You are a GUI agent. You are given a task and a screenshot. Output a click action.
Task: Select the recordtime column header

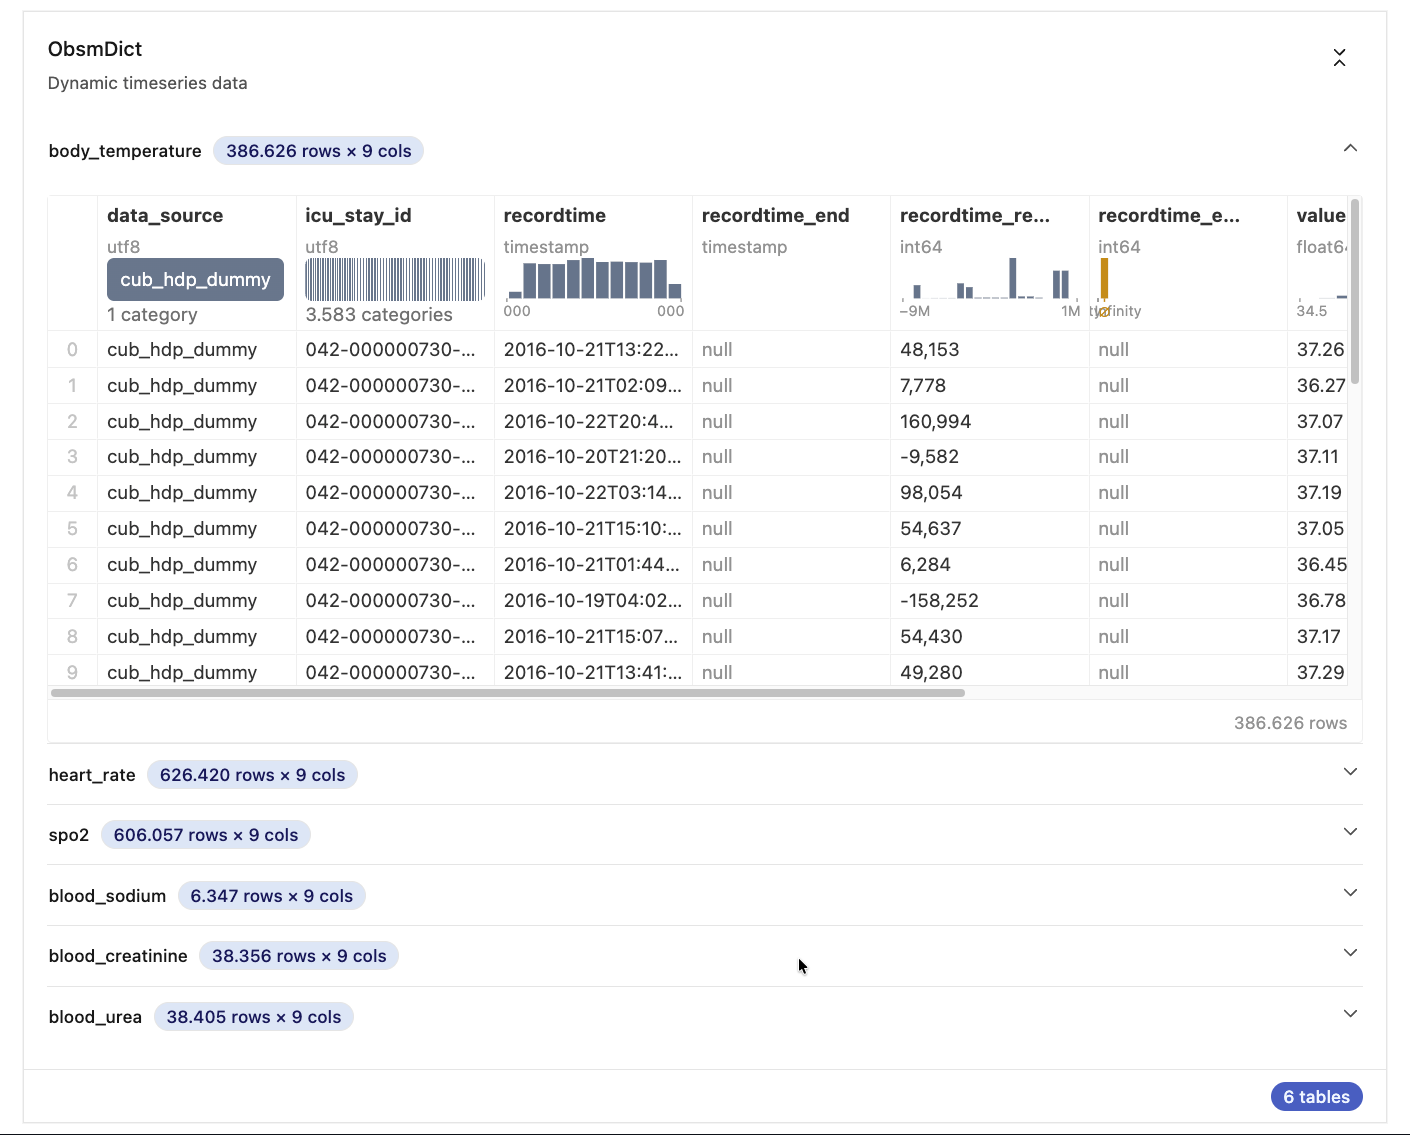[x=554, y=215]
